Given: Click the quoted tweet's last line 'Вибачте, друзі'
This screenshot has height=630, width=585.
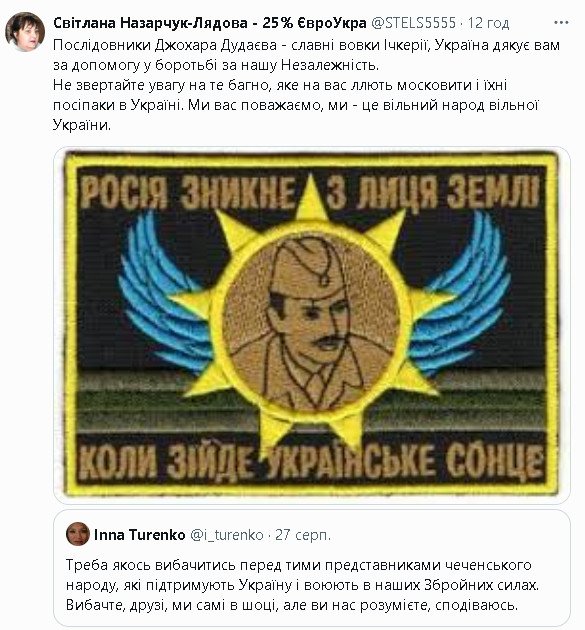Looking at the screenshot, I should [292, 605].
